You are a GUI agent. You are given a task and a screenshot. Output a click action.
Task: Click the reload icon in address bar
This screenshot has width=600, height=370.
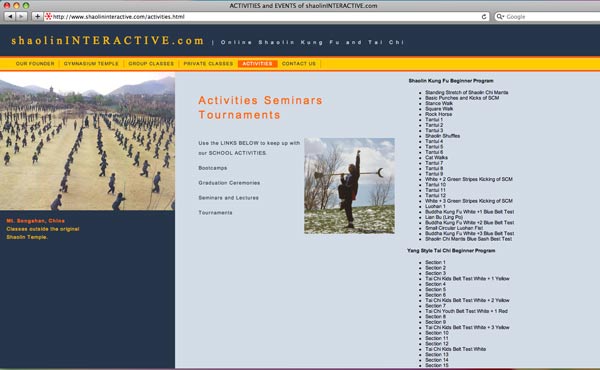tap(484, 16)
